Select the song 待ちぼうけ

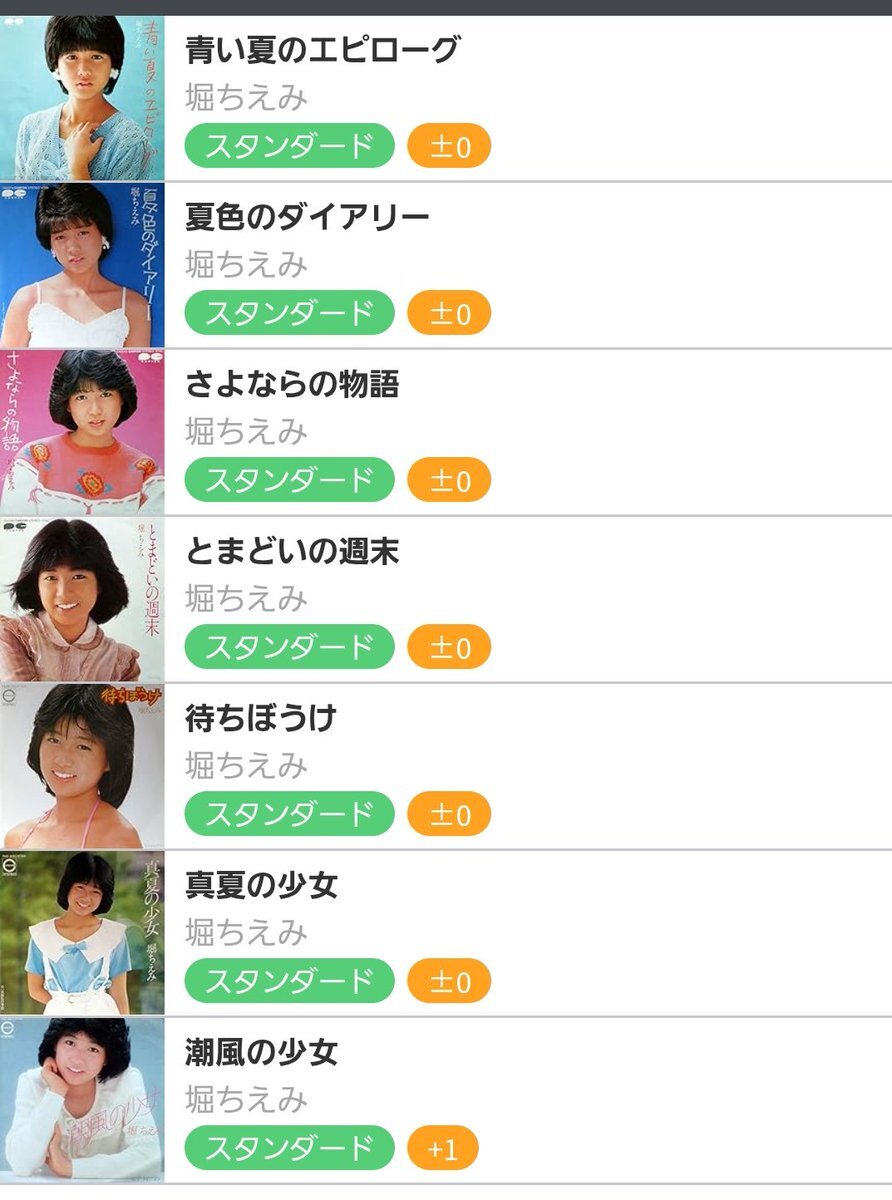tap(261, 717)
